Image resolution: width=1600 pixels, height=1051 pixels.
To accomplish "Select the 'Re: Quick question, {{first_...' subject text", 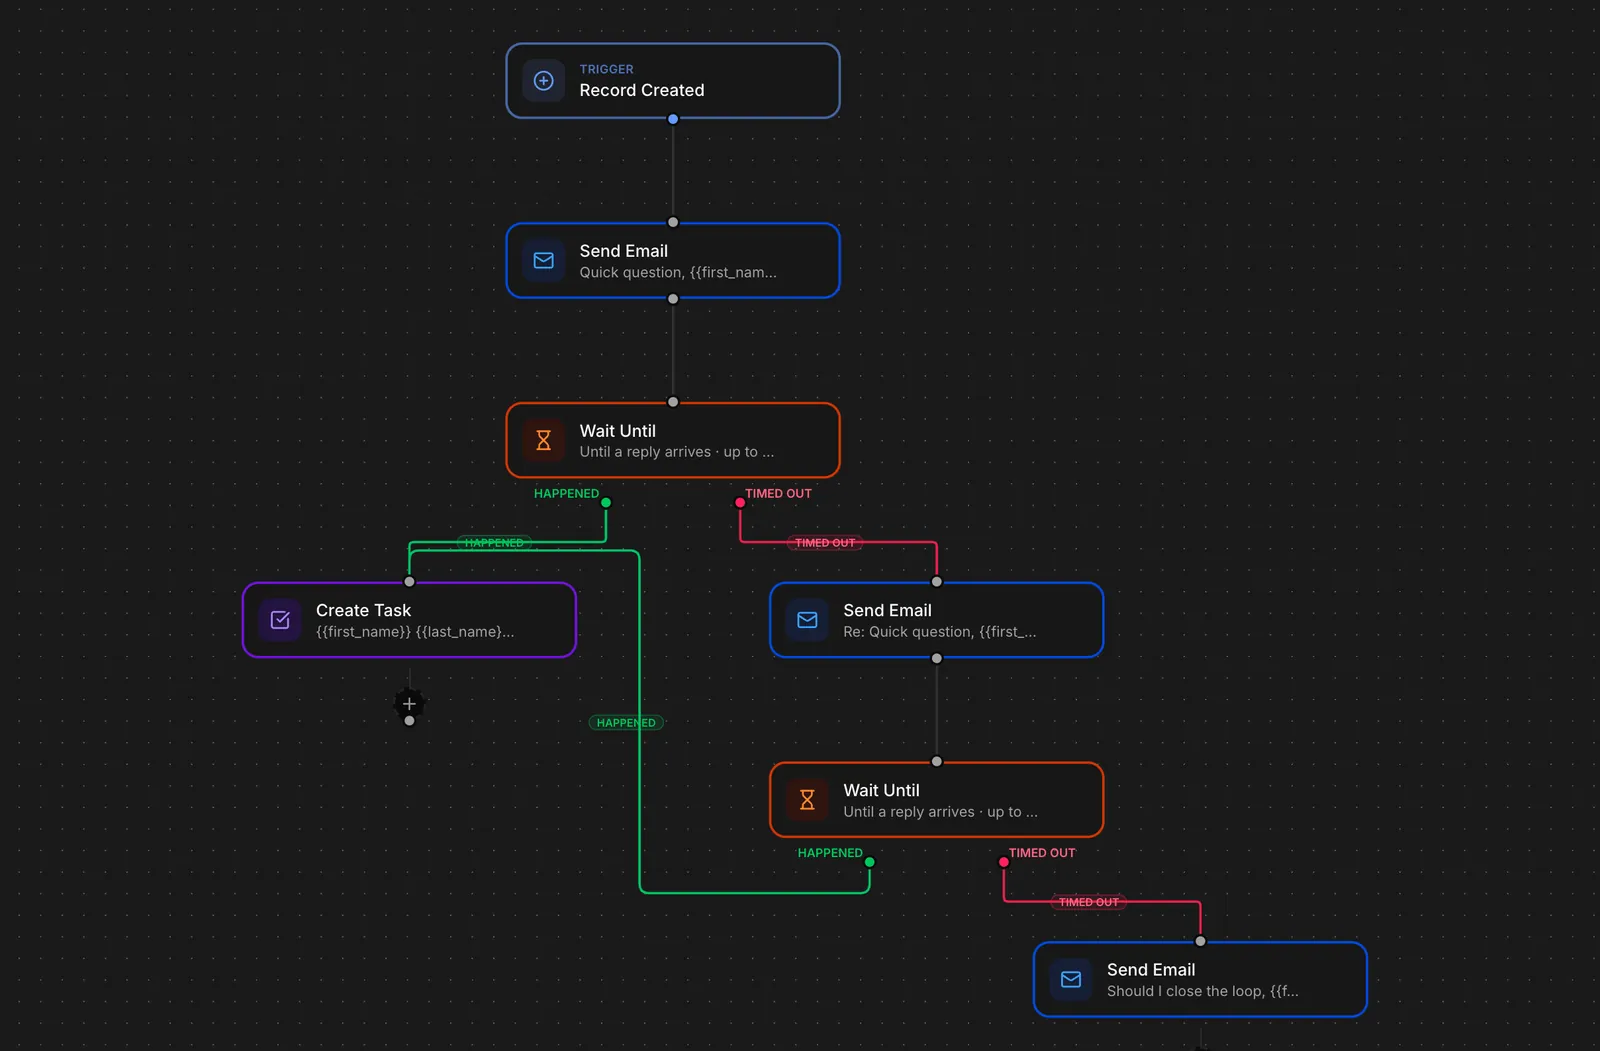I will coord(940,632).
